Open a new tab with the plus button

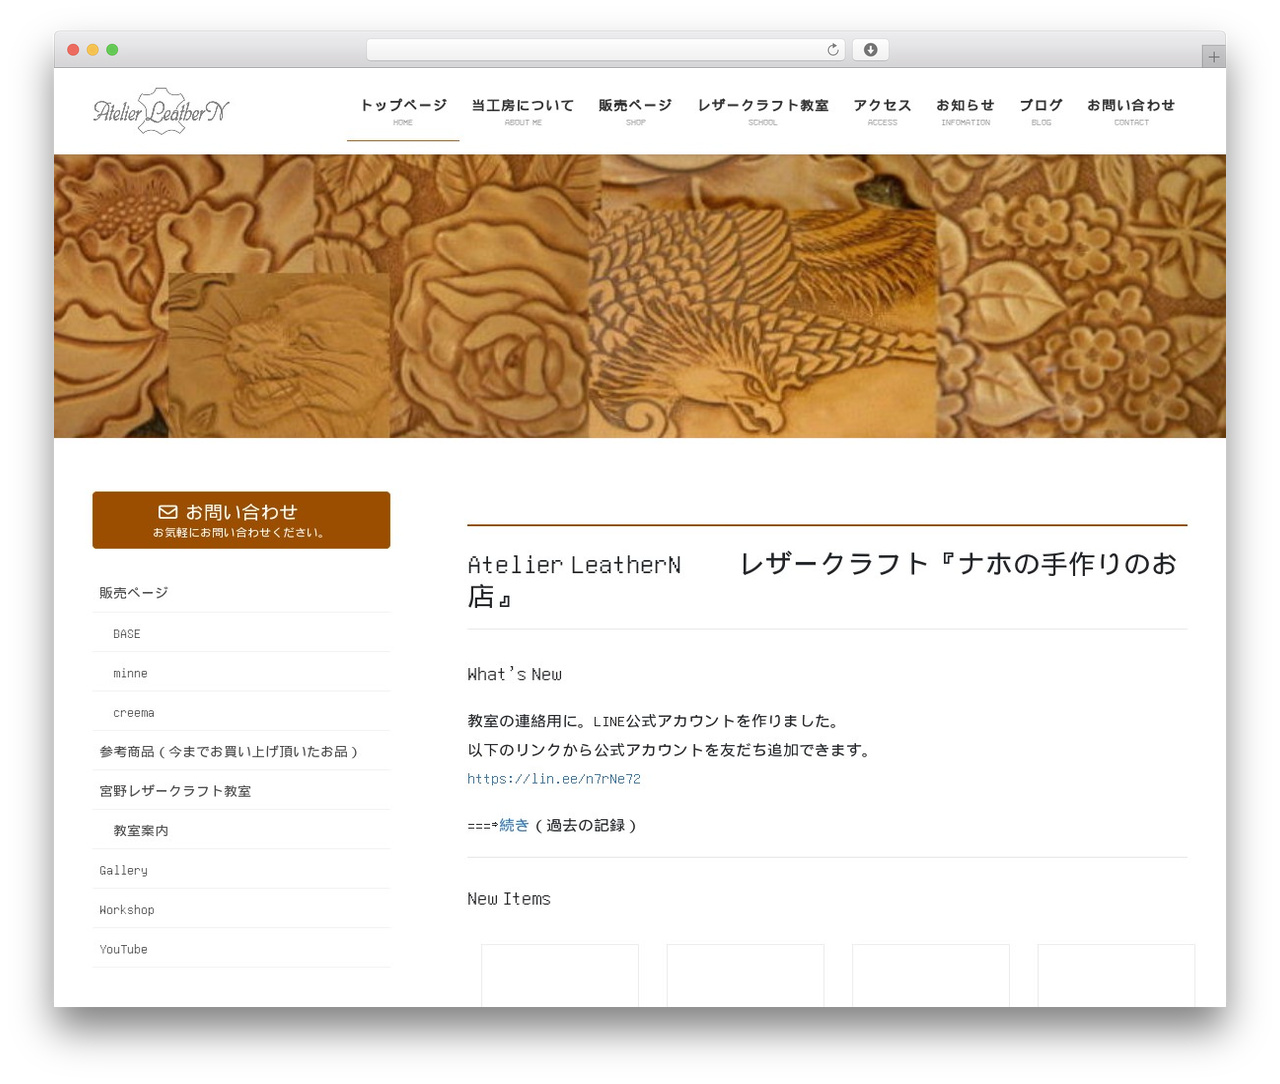(1213, 57)
